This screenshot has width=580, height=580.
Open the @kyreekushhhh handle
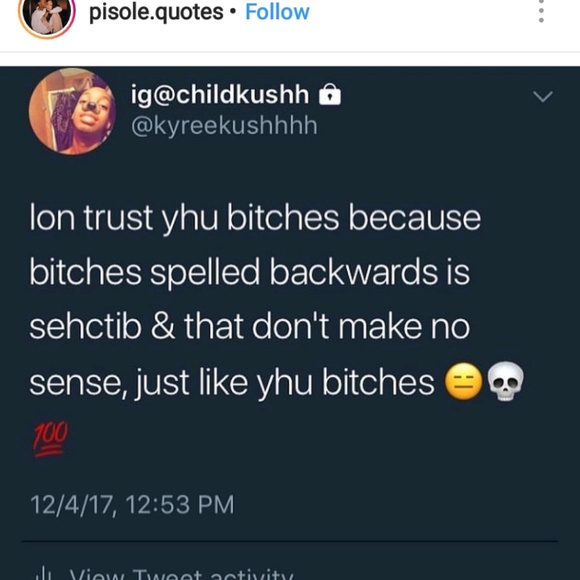pos(224,126)
